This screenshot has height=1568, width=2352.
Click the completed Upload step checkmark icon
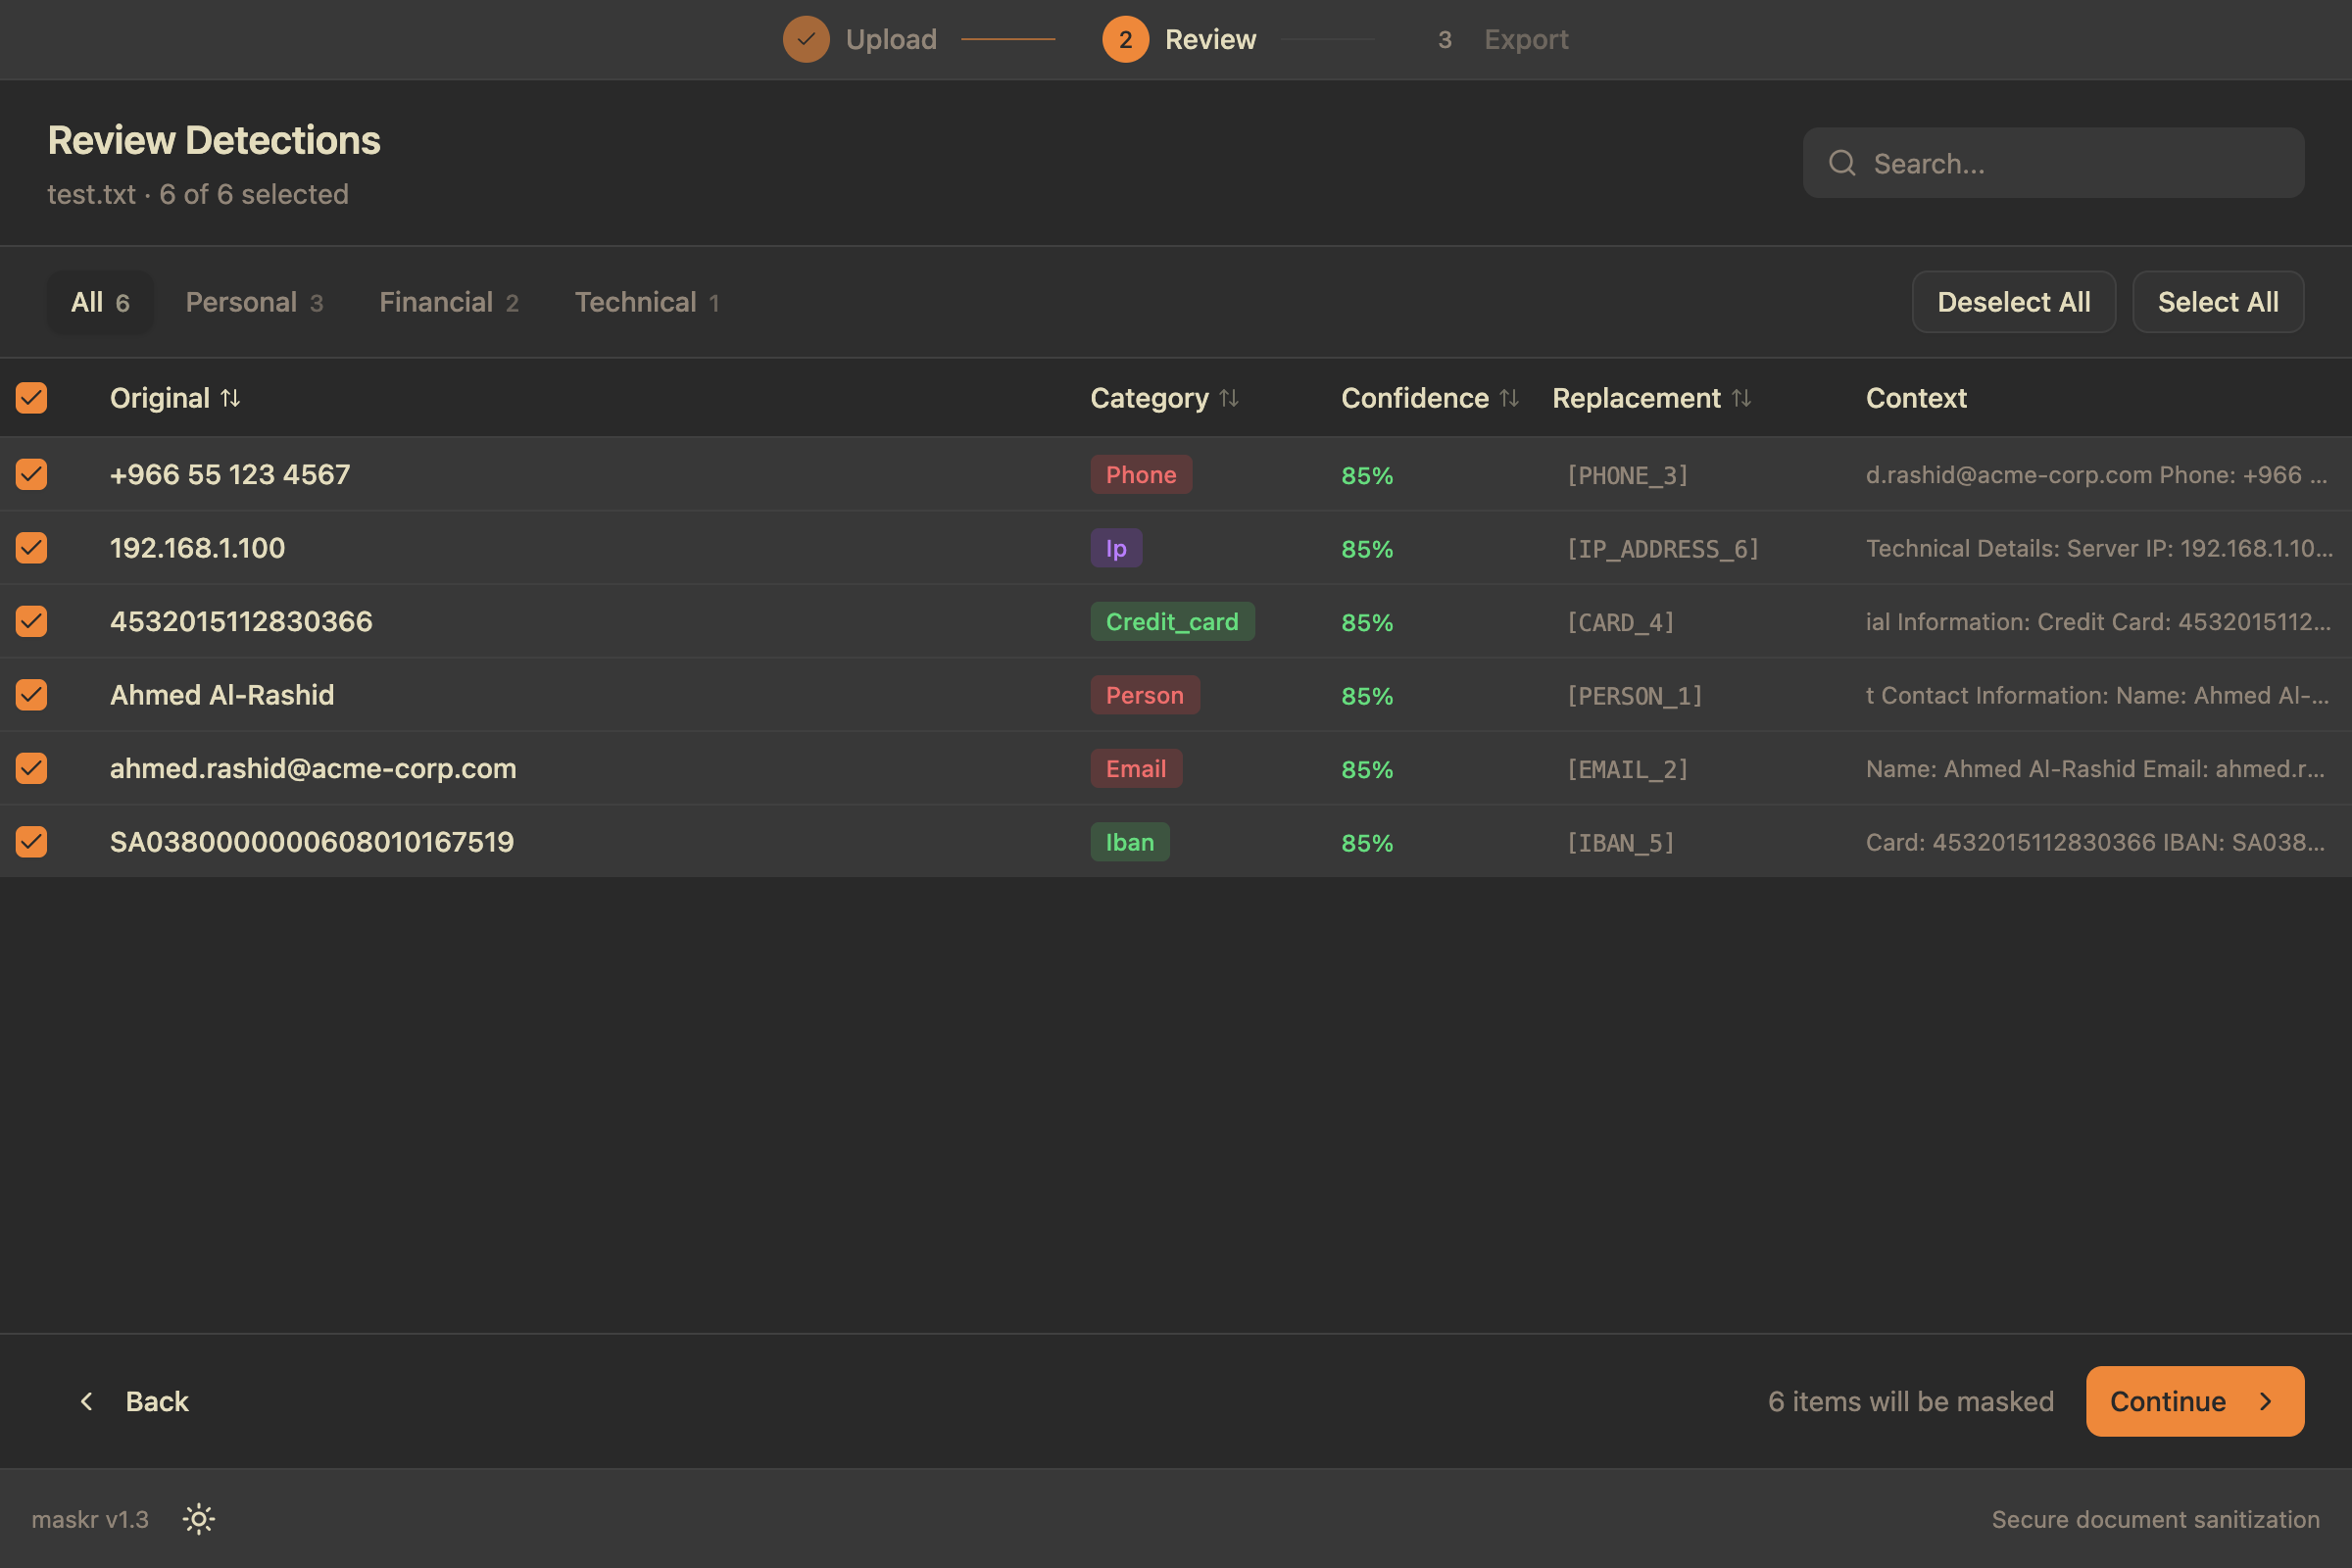[x=806, y=39]
